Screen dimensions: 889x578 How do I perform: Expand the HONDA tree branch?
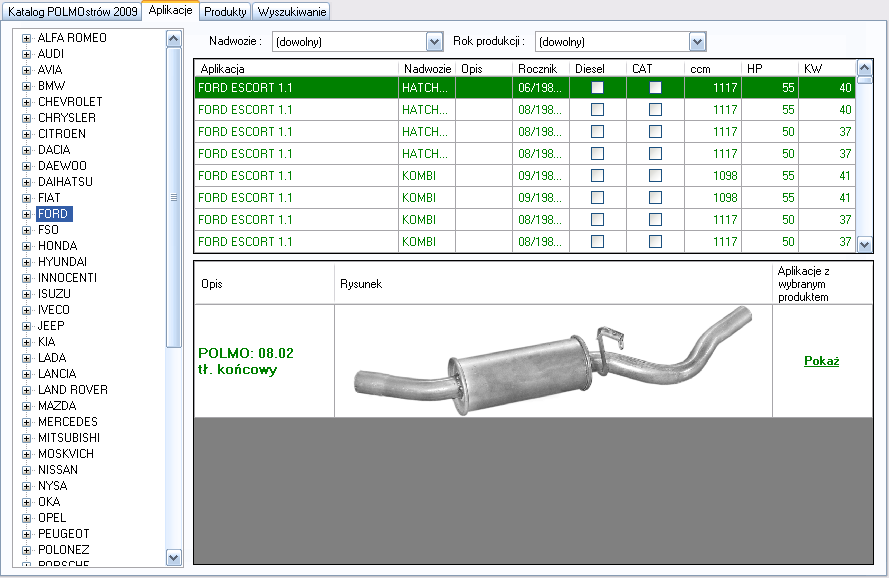26,246
